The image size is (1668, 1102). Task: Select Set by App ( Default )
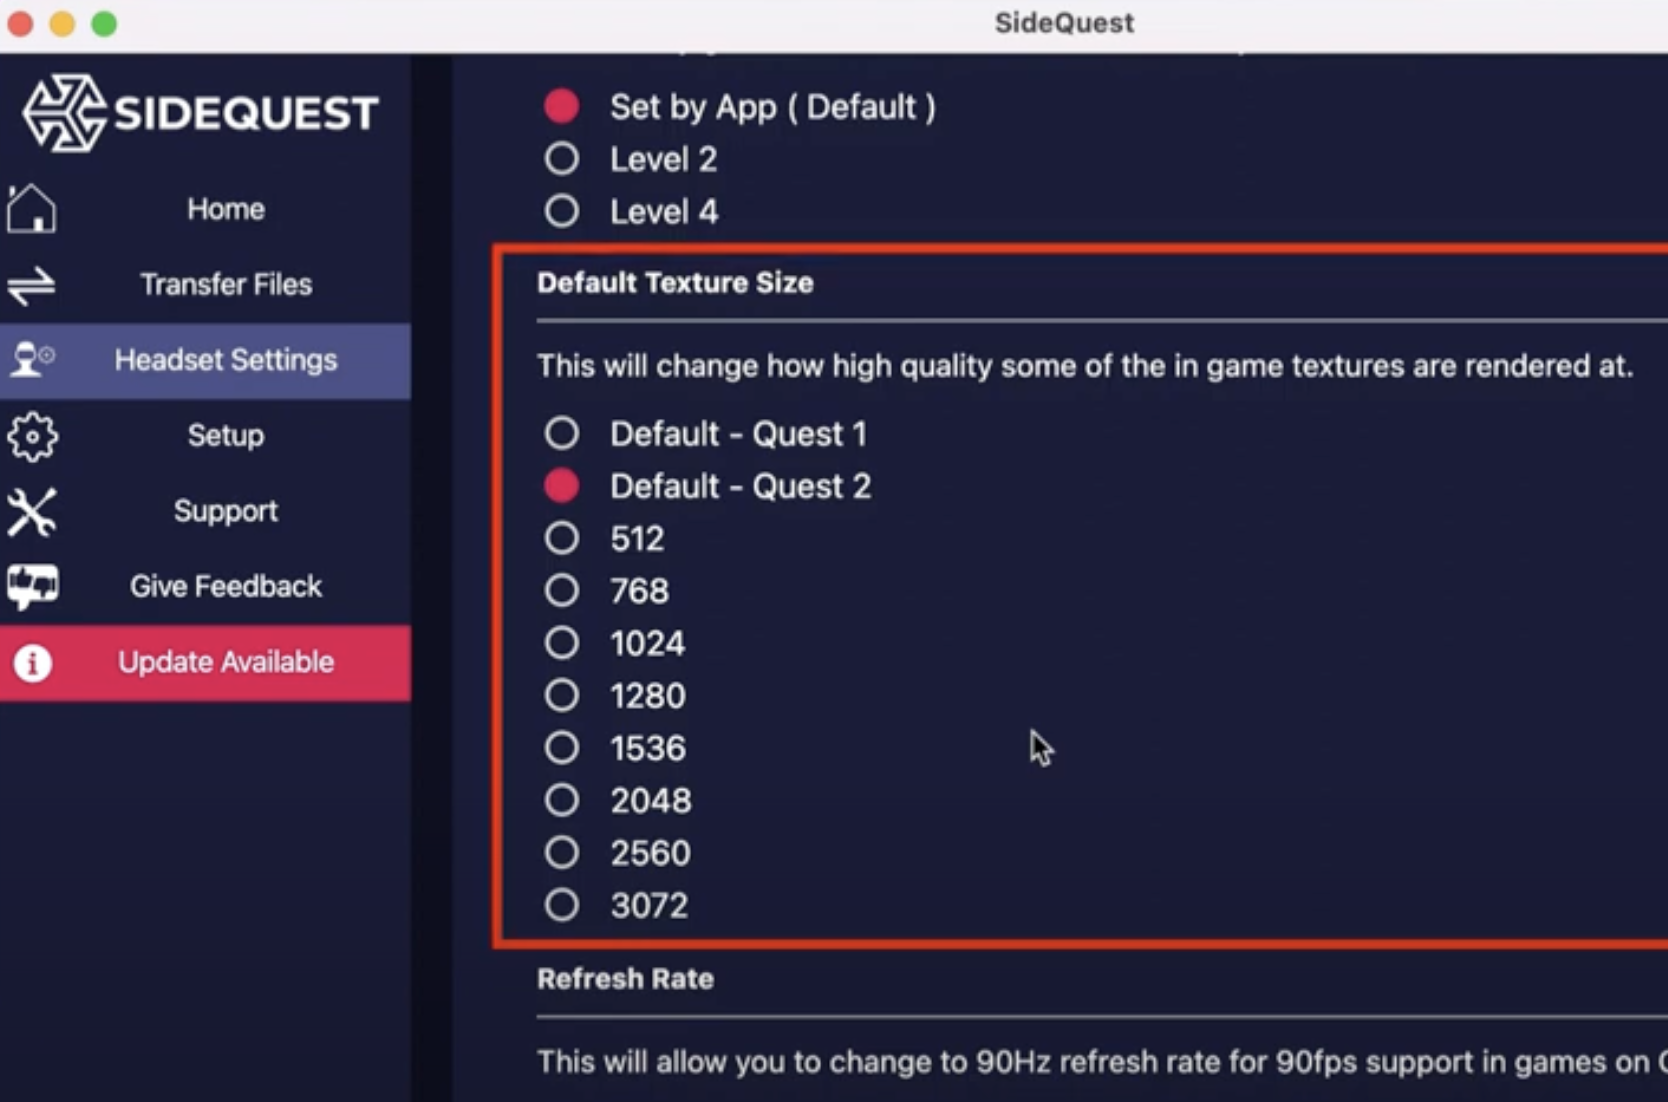pos(561,106)
